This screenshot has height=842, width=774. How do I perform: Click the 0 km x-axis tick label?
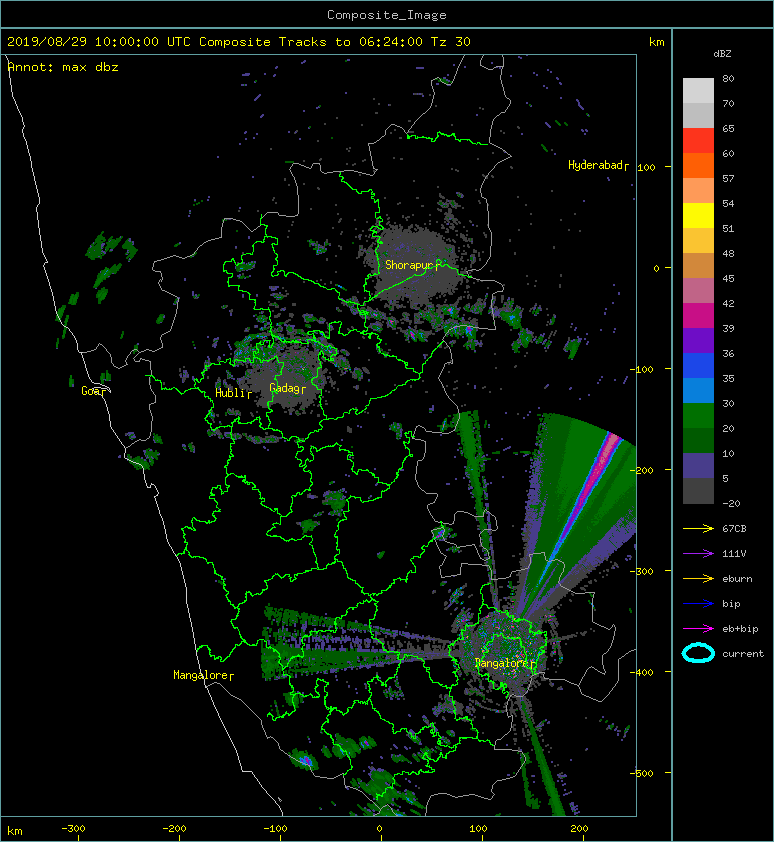pyautogui.click(x=379, y=829)
